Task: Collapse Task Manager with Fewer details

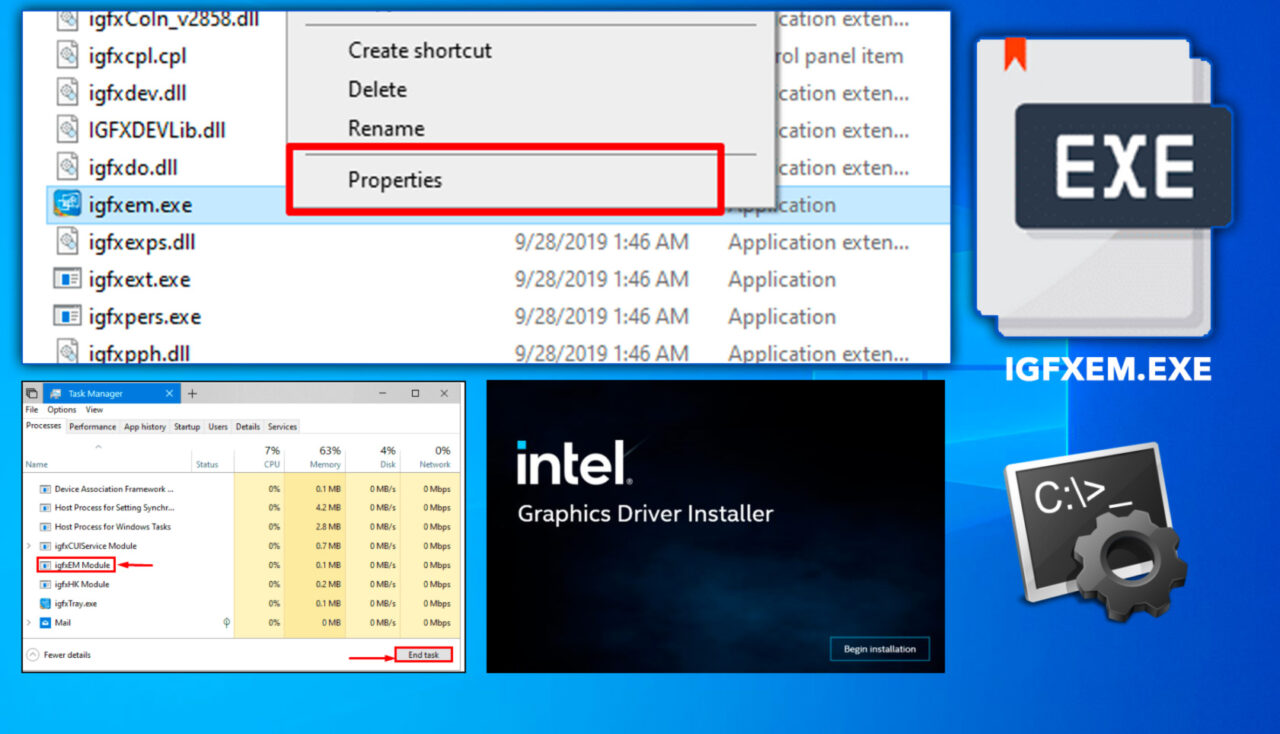Action: click(x=58, y=655)
